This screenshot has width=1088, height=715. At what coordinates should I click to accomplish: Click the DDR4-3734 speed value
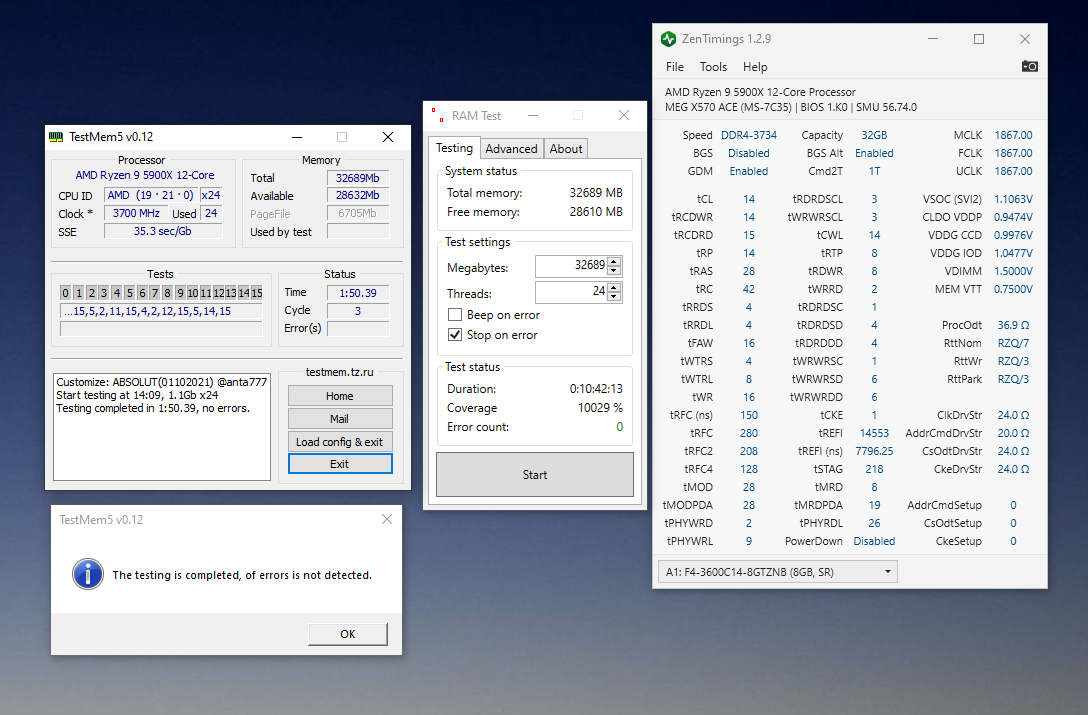[749, 135]
